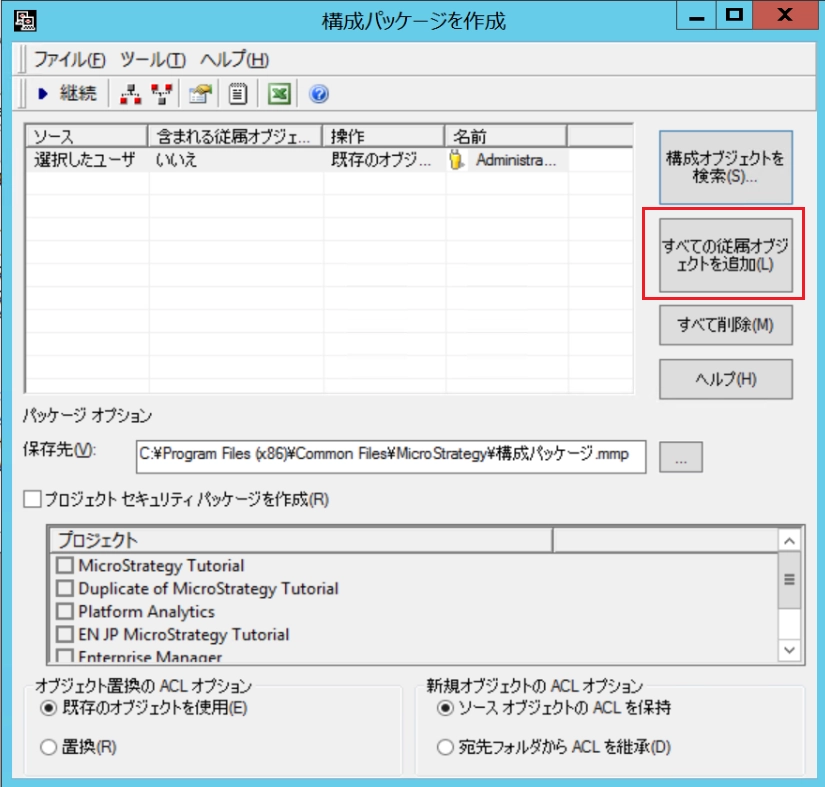The height and width of the screenshot is (787, 825).
Task: Click the browse ... button beside save path
Action: click(x=681, y=457)
